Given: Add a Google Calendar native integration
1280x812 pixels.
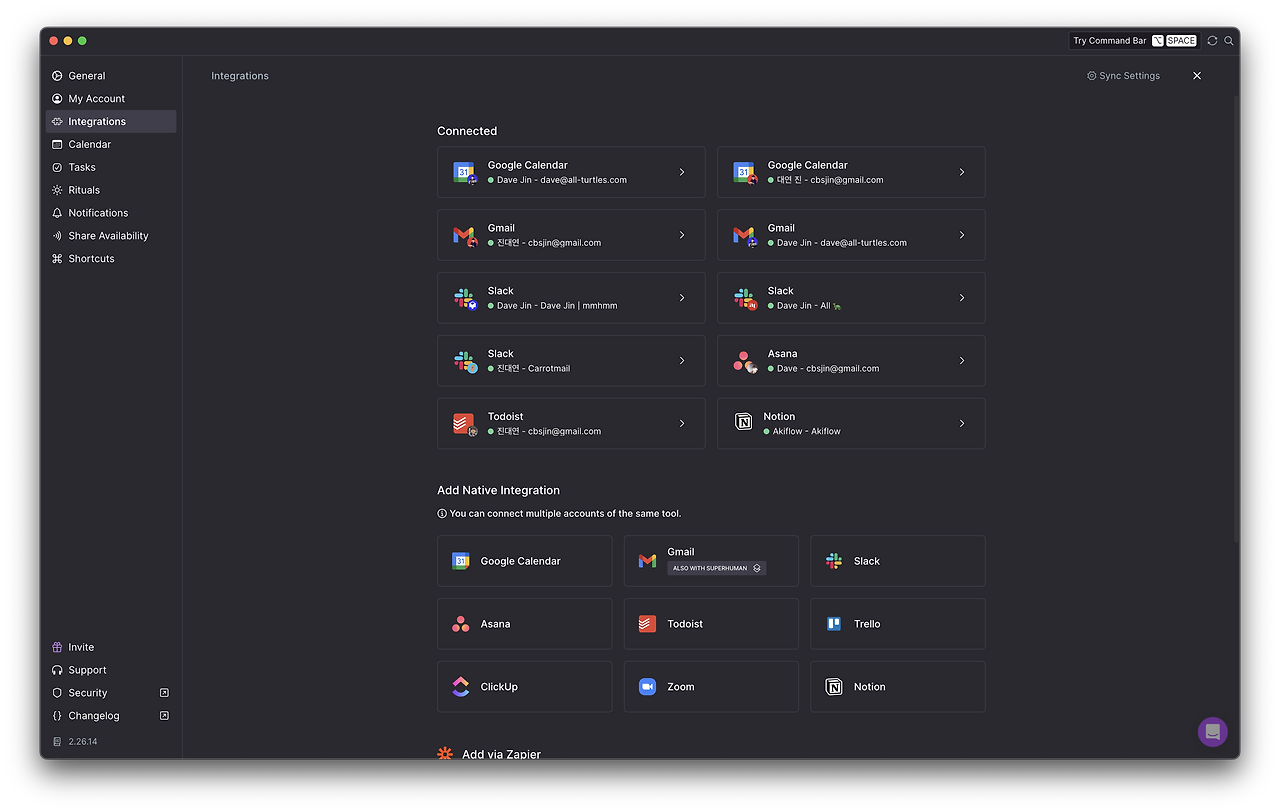Looking at the screenshot, I should [524, 561].
